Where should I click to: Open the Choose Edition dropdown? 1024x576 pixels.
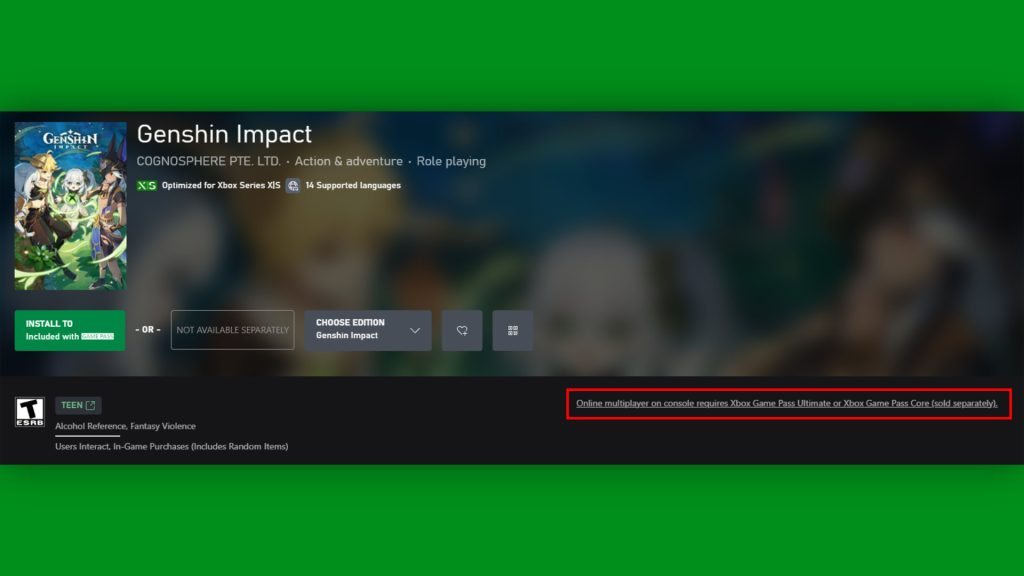368,330
